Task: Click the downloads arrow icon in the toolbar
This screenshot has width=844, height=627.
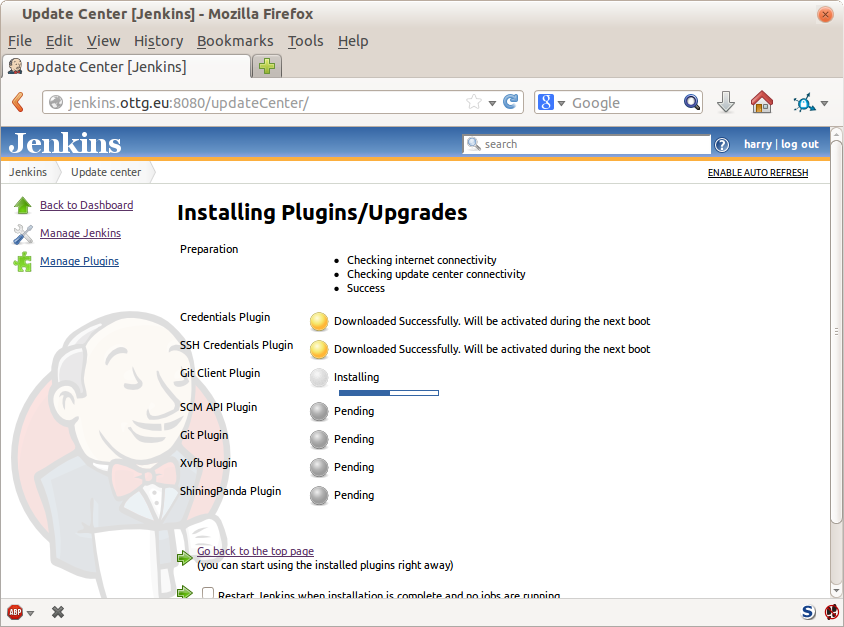Action: [726, 101]
